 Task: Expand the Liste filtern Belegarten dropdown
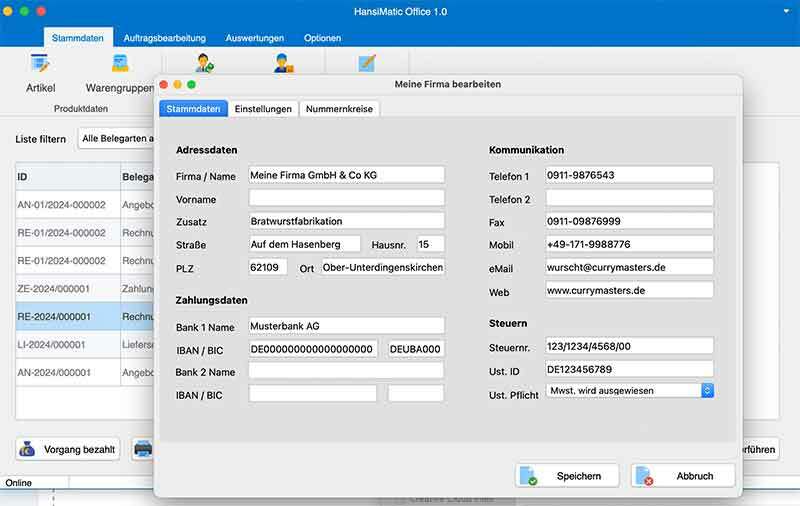click(x=116, y=138)
